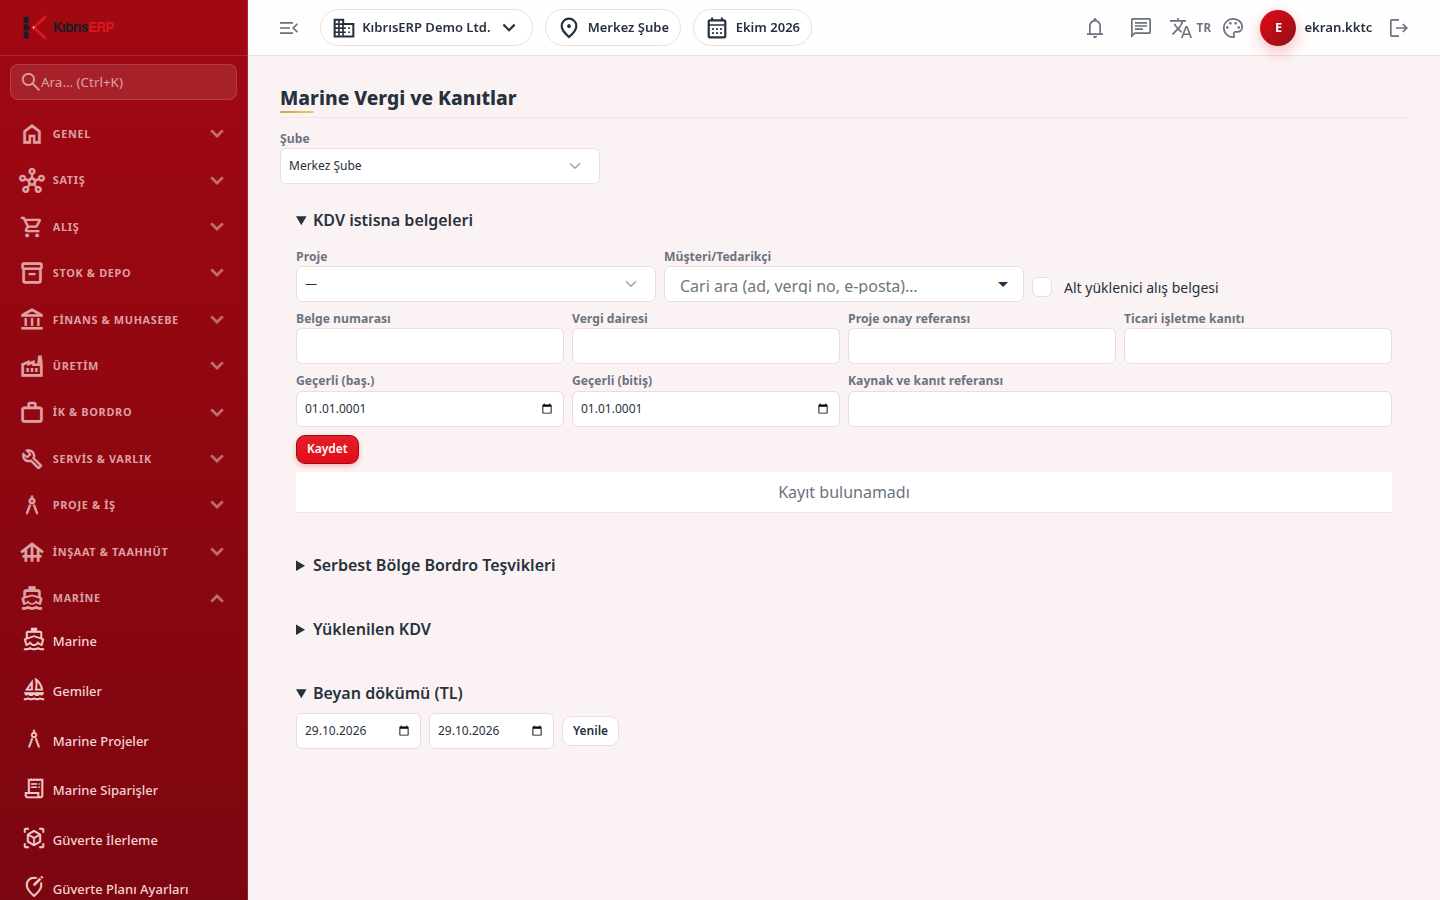Open the Merkez Şube branch selector
This screenshot has width=1440, height=900.
(613, 28)
